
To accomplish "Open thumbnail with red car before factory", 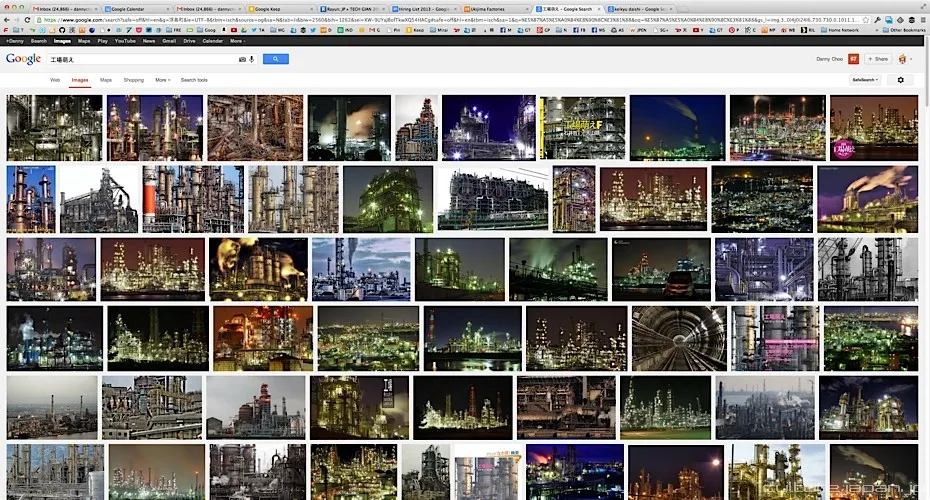I will coord(661,269).
